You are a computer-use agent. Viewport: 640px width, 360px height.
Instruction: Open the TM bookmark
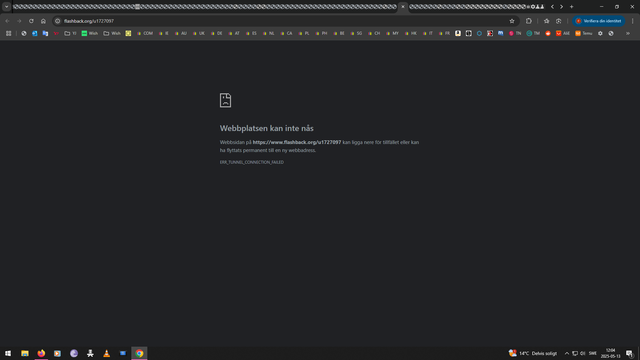(x=533, y=33)
